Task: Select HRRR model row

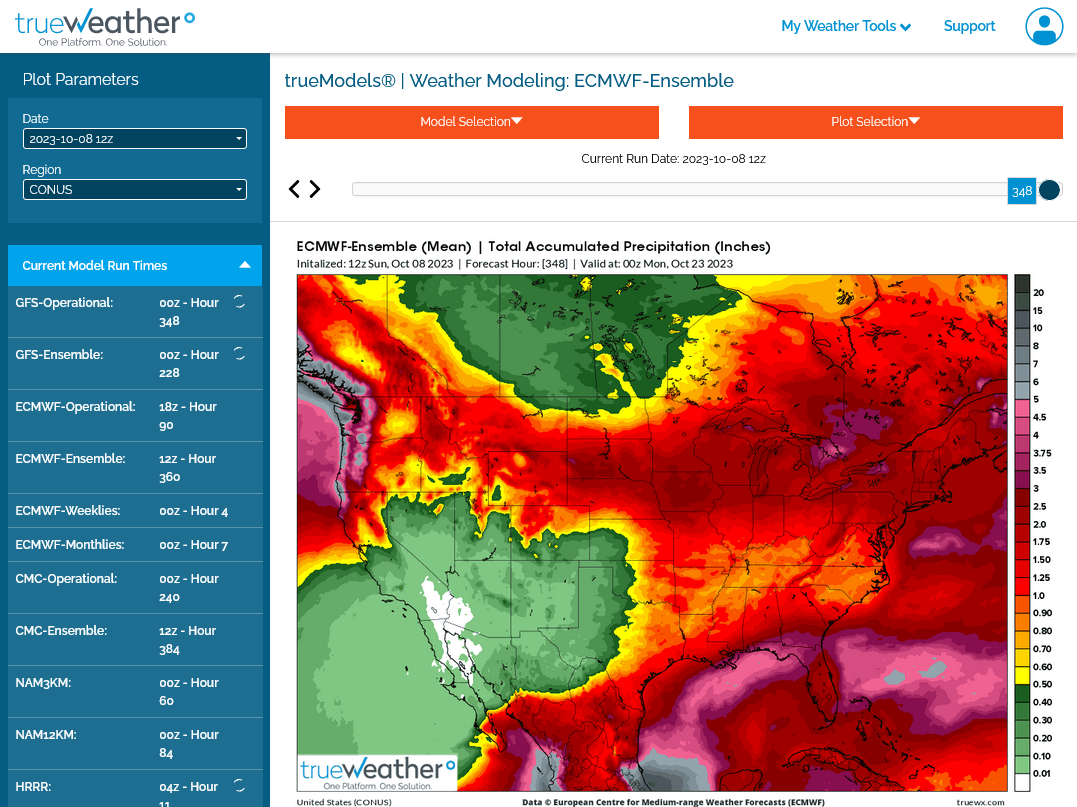Action: click(135, 789)
